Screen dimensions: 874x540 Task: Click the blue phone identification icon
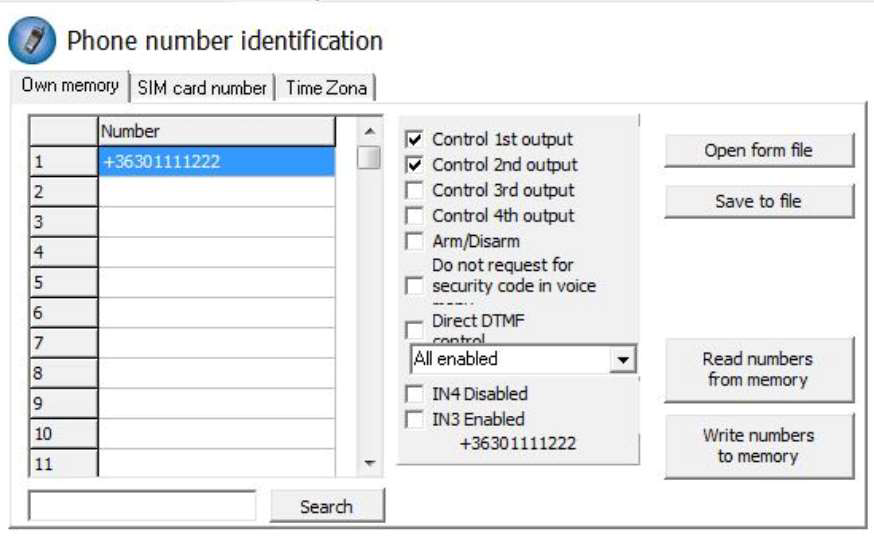pyautogui.click(x=32, y=41)
